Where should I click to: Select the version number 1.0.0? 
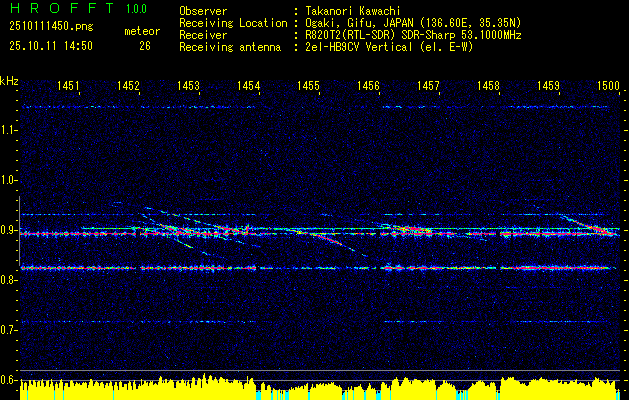[136, 9]
